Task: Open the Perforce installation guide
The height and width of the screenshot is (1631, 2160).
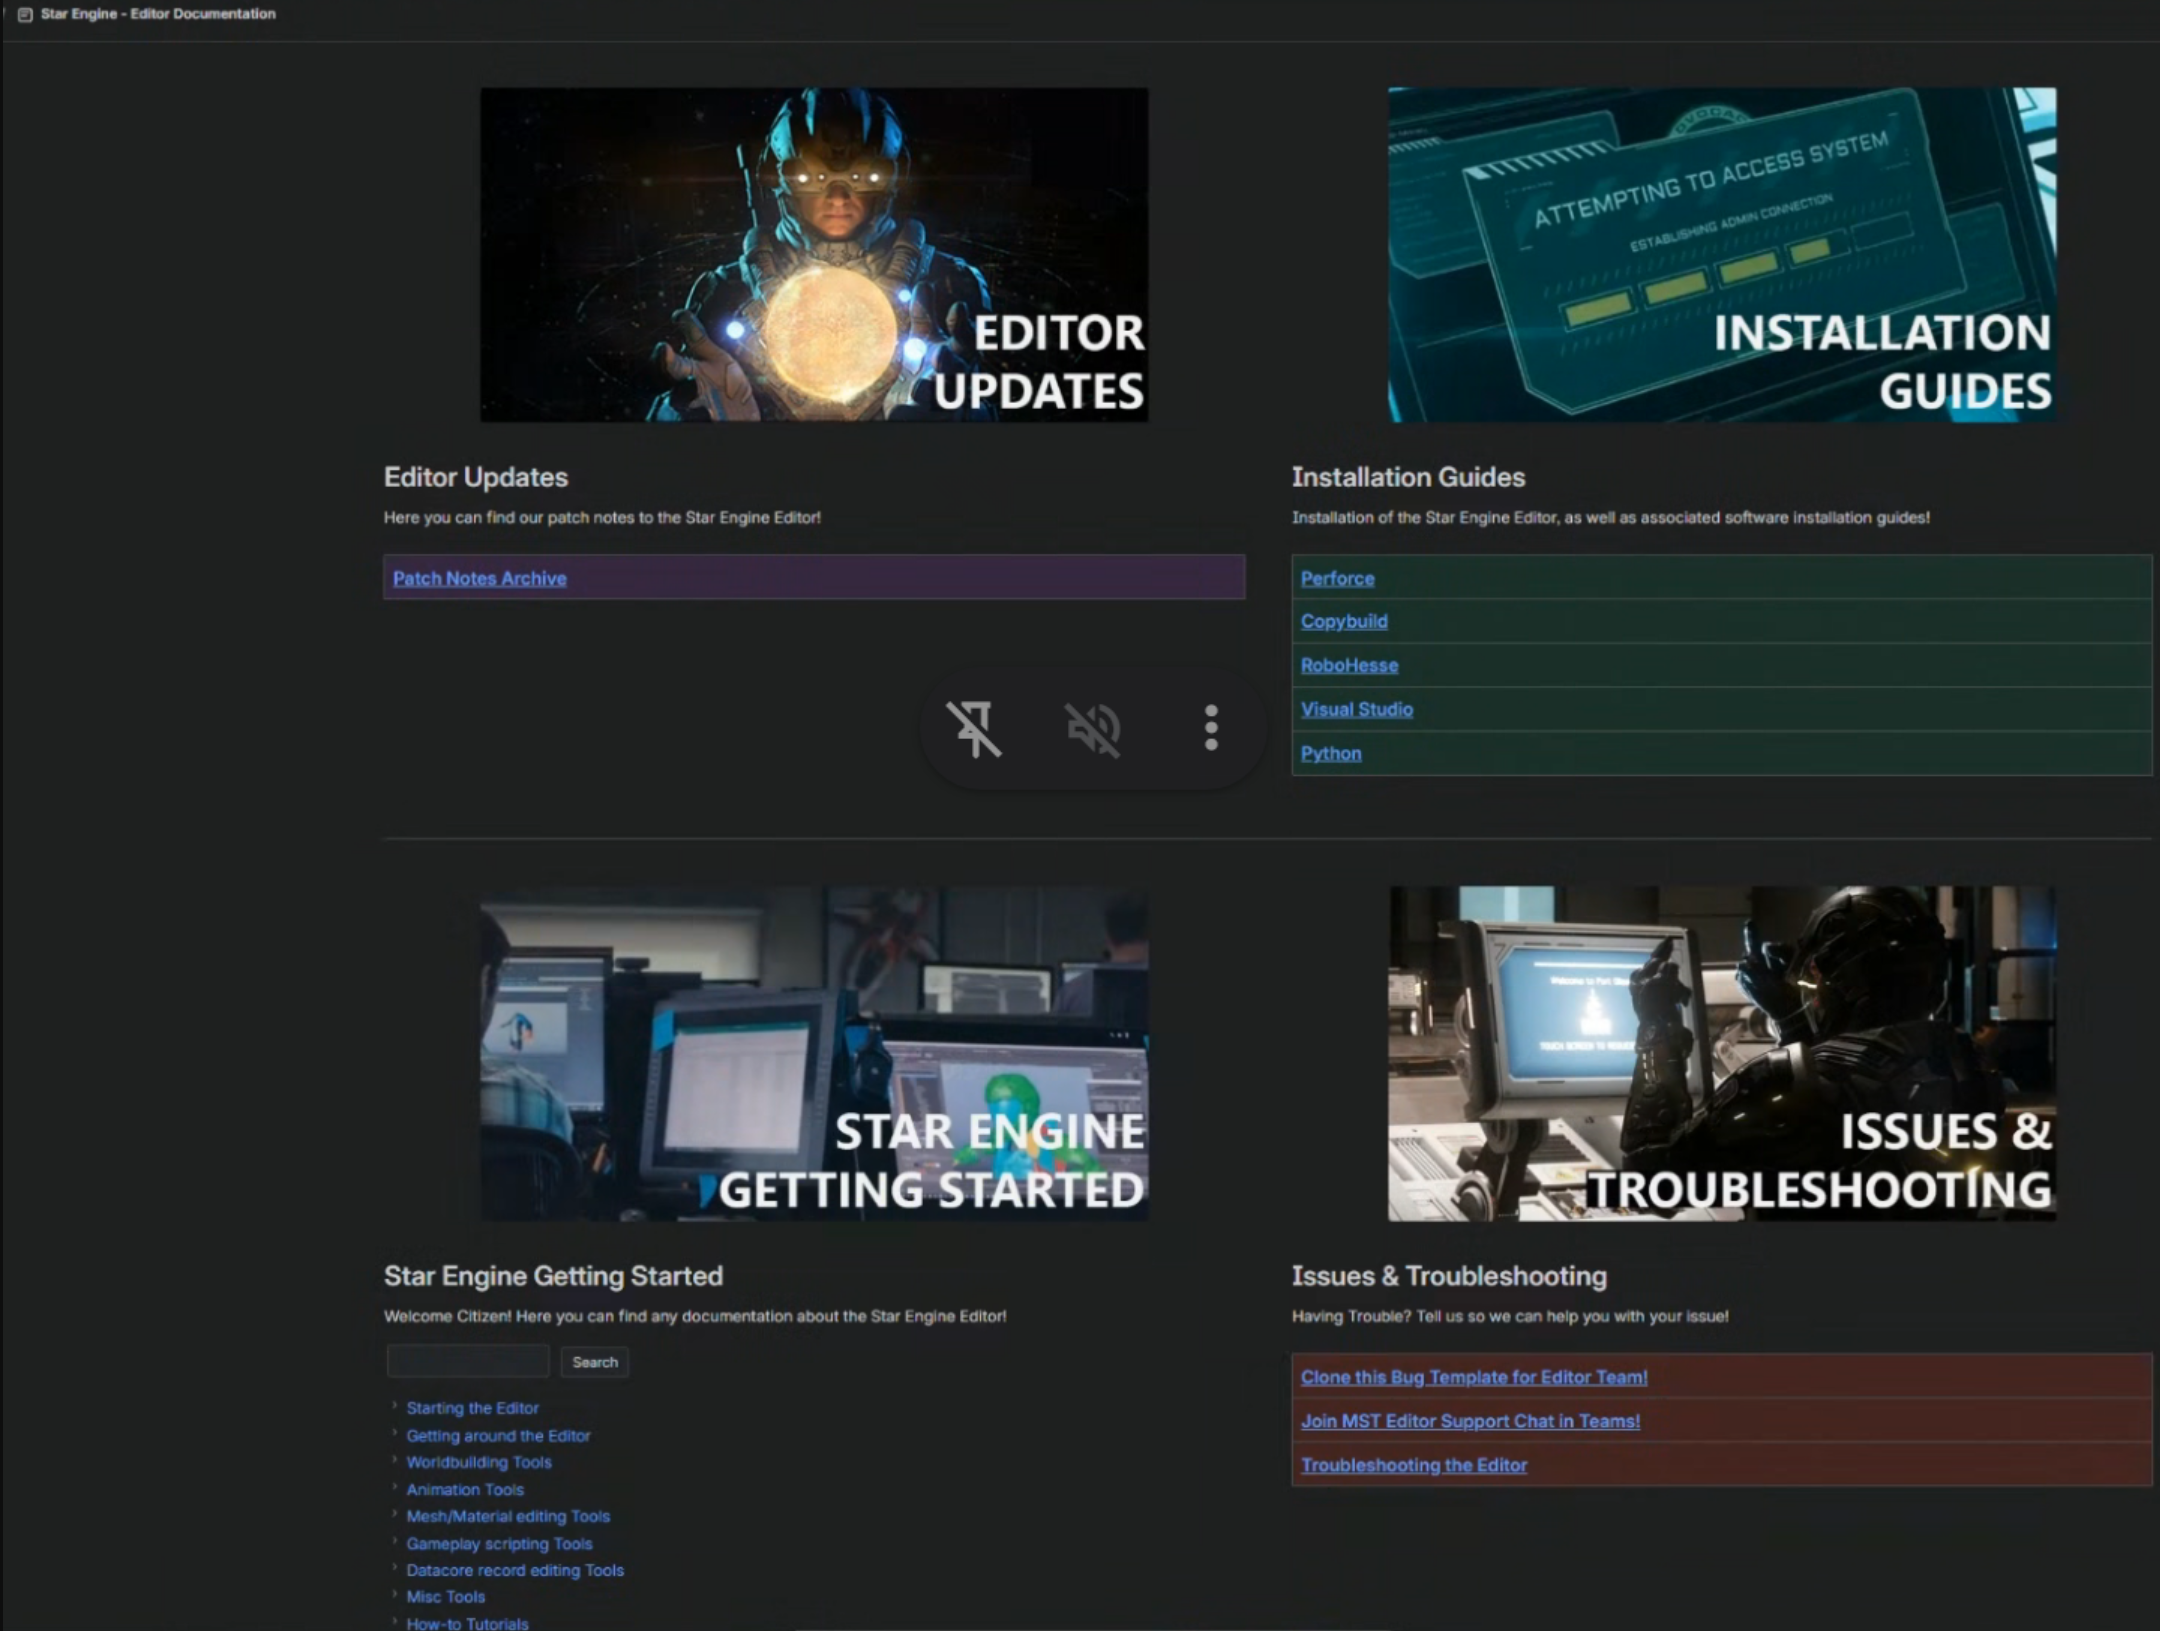Action: coord(1337,578)
